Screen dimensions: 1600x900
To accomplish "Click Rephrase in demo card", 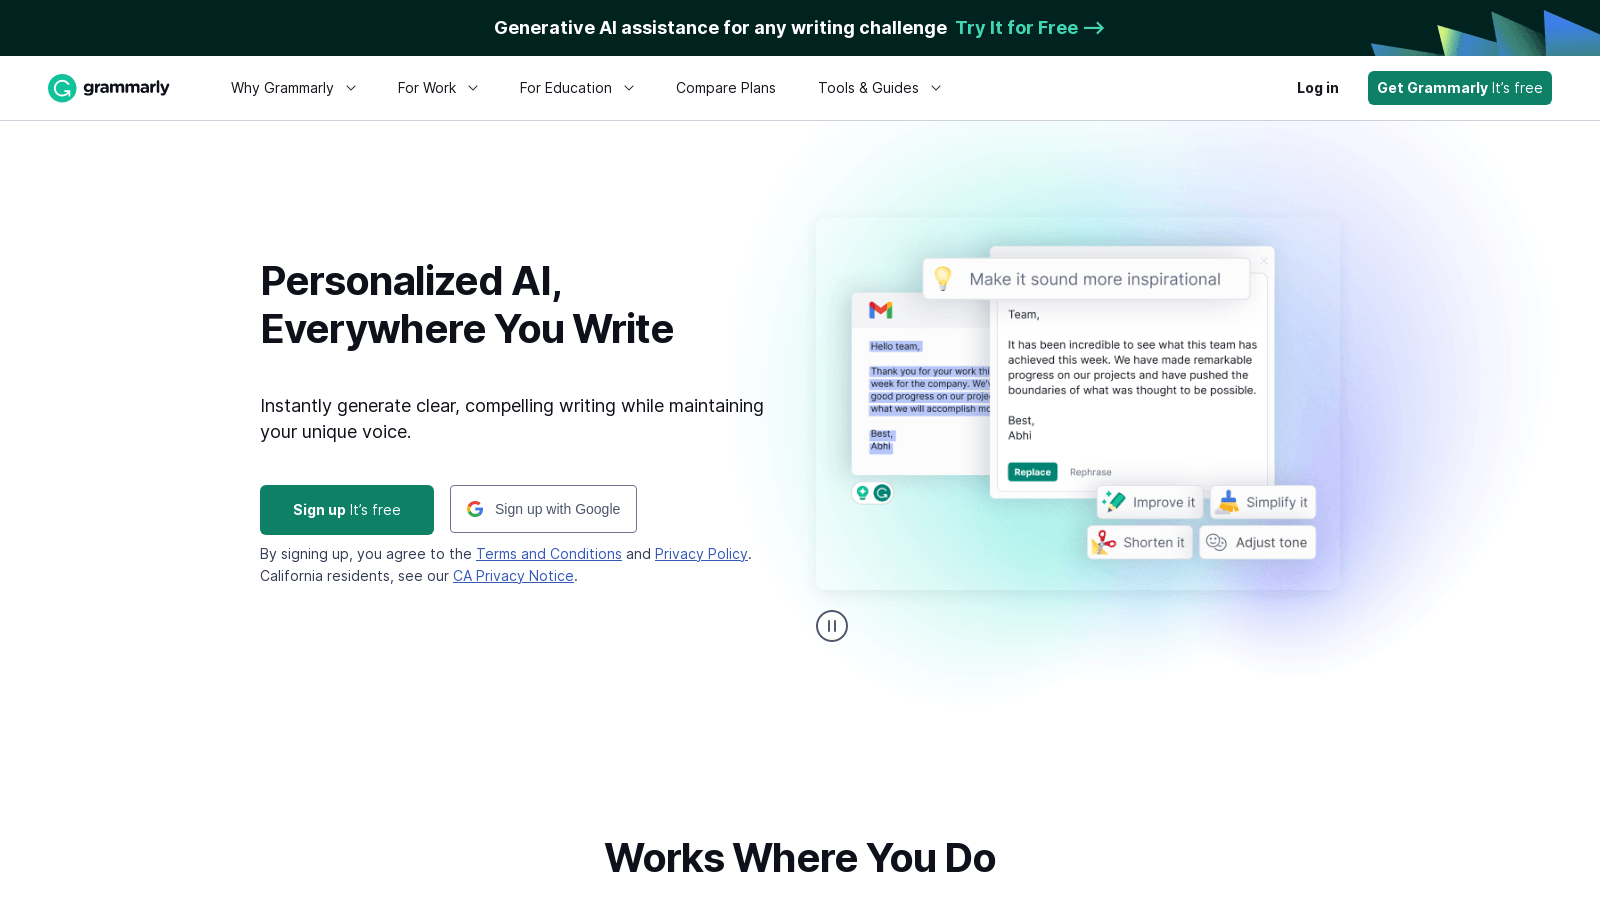I will coord(1091,472).
